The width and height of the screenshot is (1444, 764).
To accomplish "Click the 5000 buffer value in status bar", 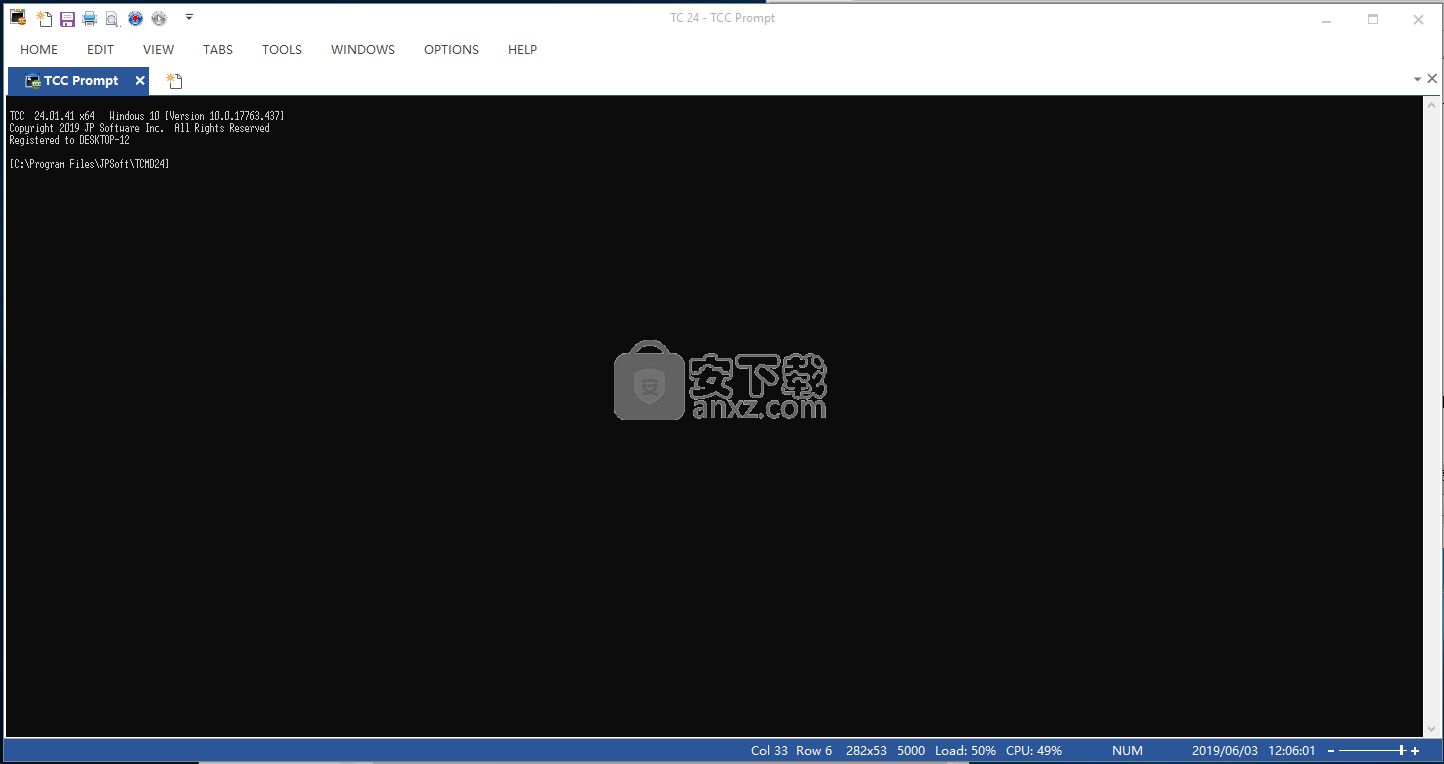I will click(911, 751).
